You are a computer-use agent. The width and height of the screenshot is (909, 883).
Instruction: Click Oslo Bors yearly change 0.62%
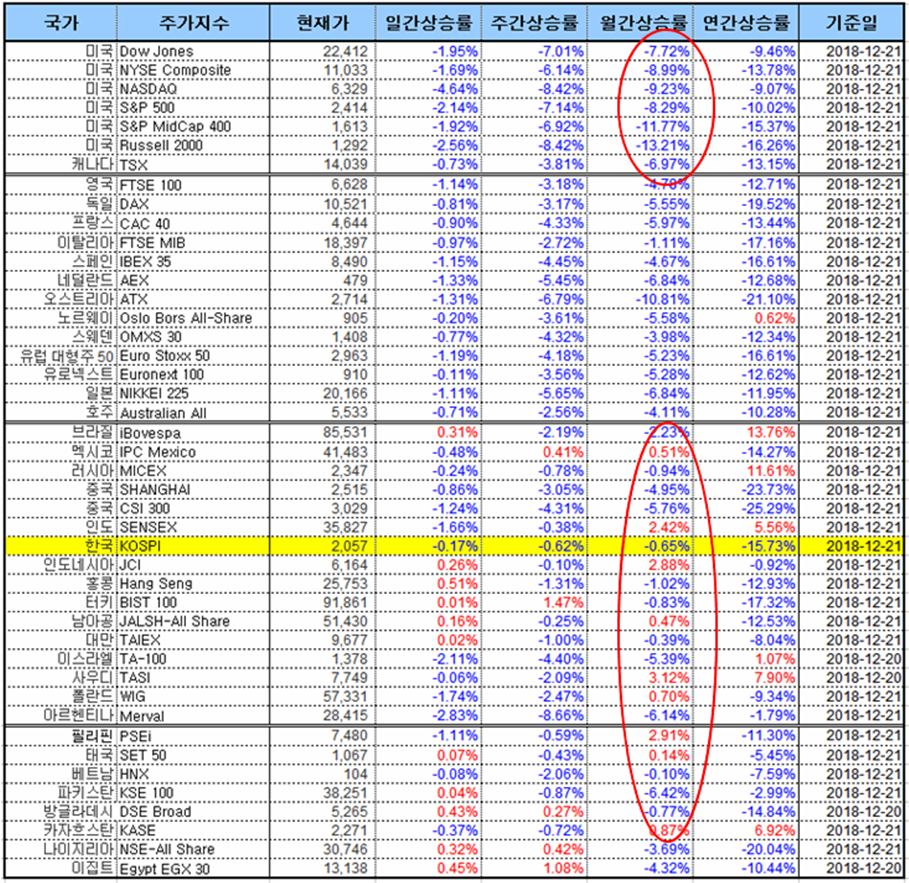746,318
